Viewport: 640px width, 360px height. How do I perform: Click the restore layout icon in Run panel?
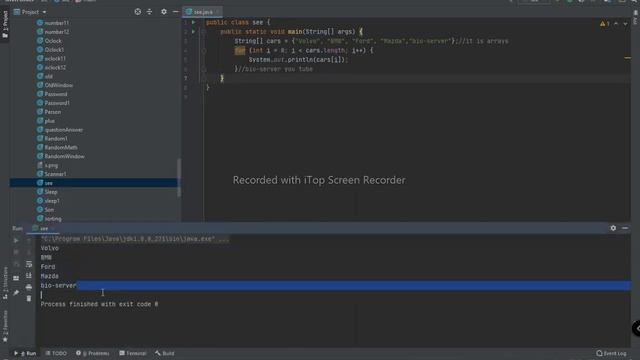tap(16, 278)
